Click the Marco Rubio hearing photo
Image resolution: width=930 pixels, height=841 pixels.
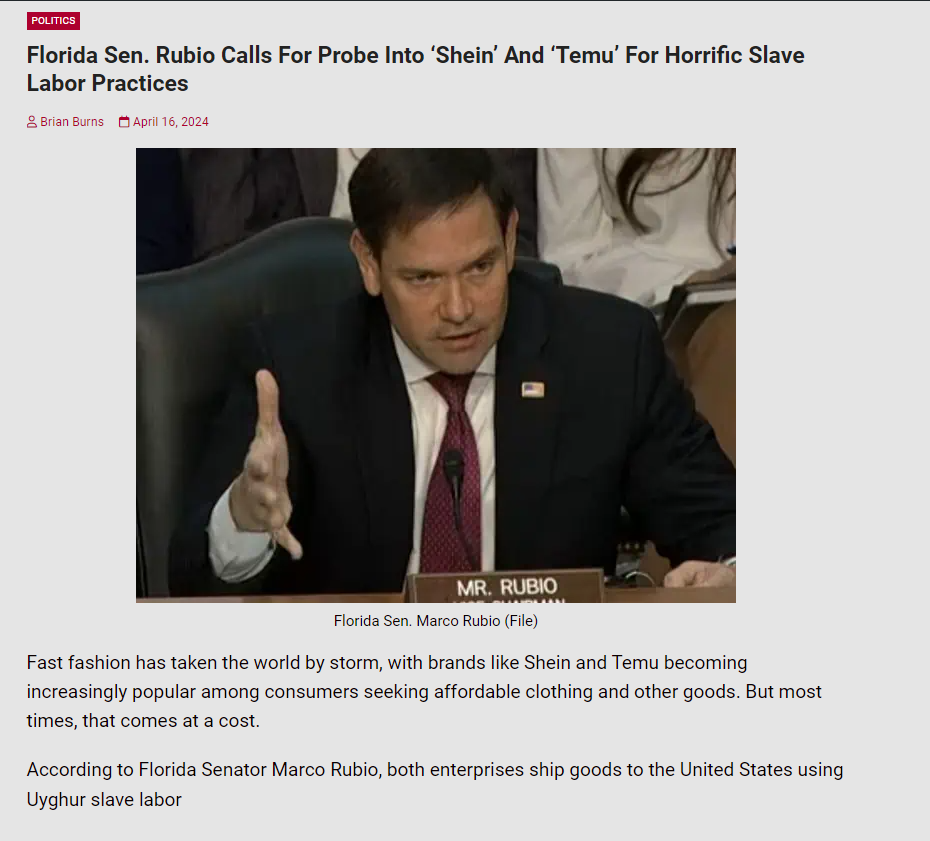pyautogui.click(x=436, y=375)
